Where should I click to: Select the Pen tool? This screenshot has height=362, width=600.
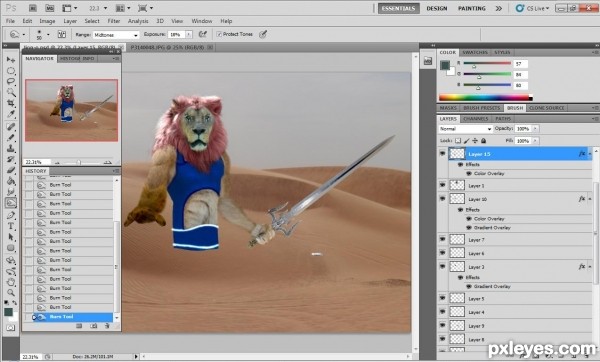click(11, 215)
